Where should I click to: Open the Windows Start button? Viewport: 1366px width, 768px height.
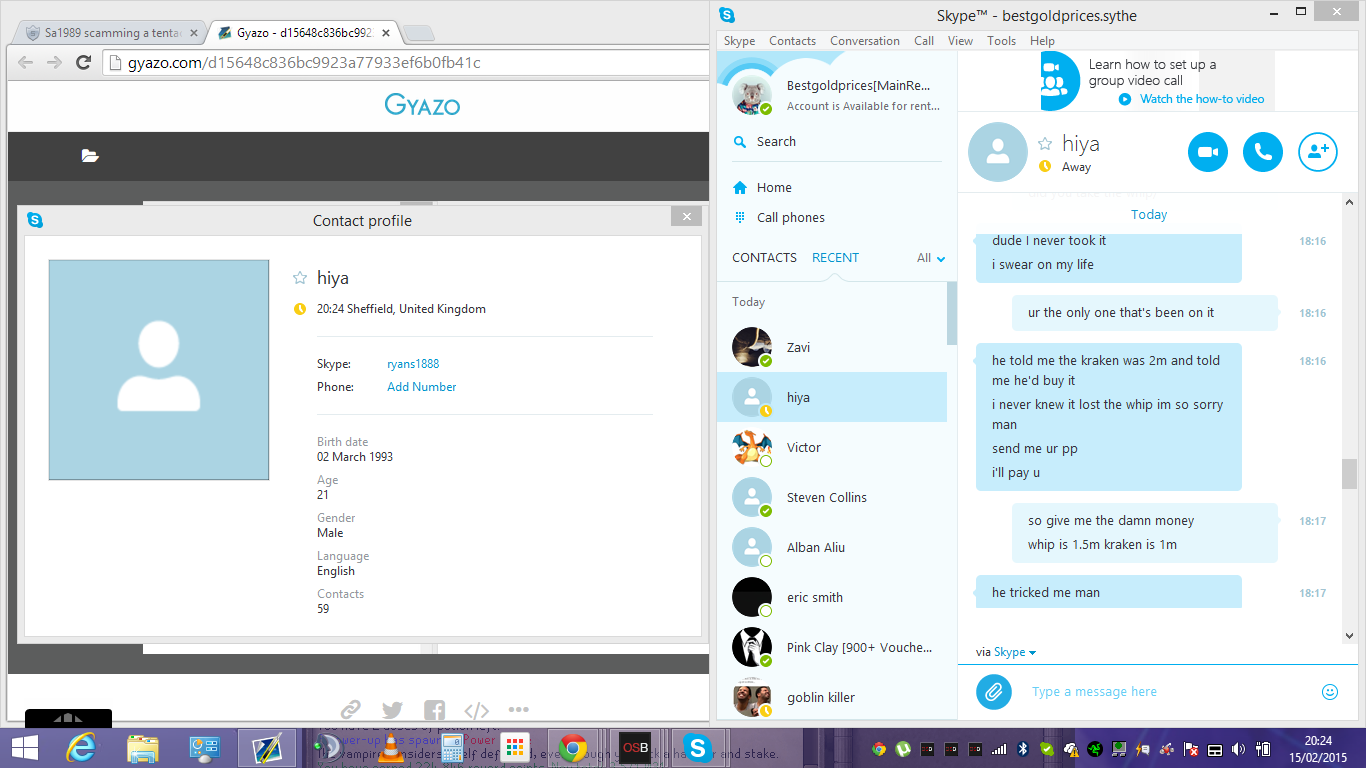[24, 748]
